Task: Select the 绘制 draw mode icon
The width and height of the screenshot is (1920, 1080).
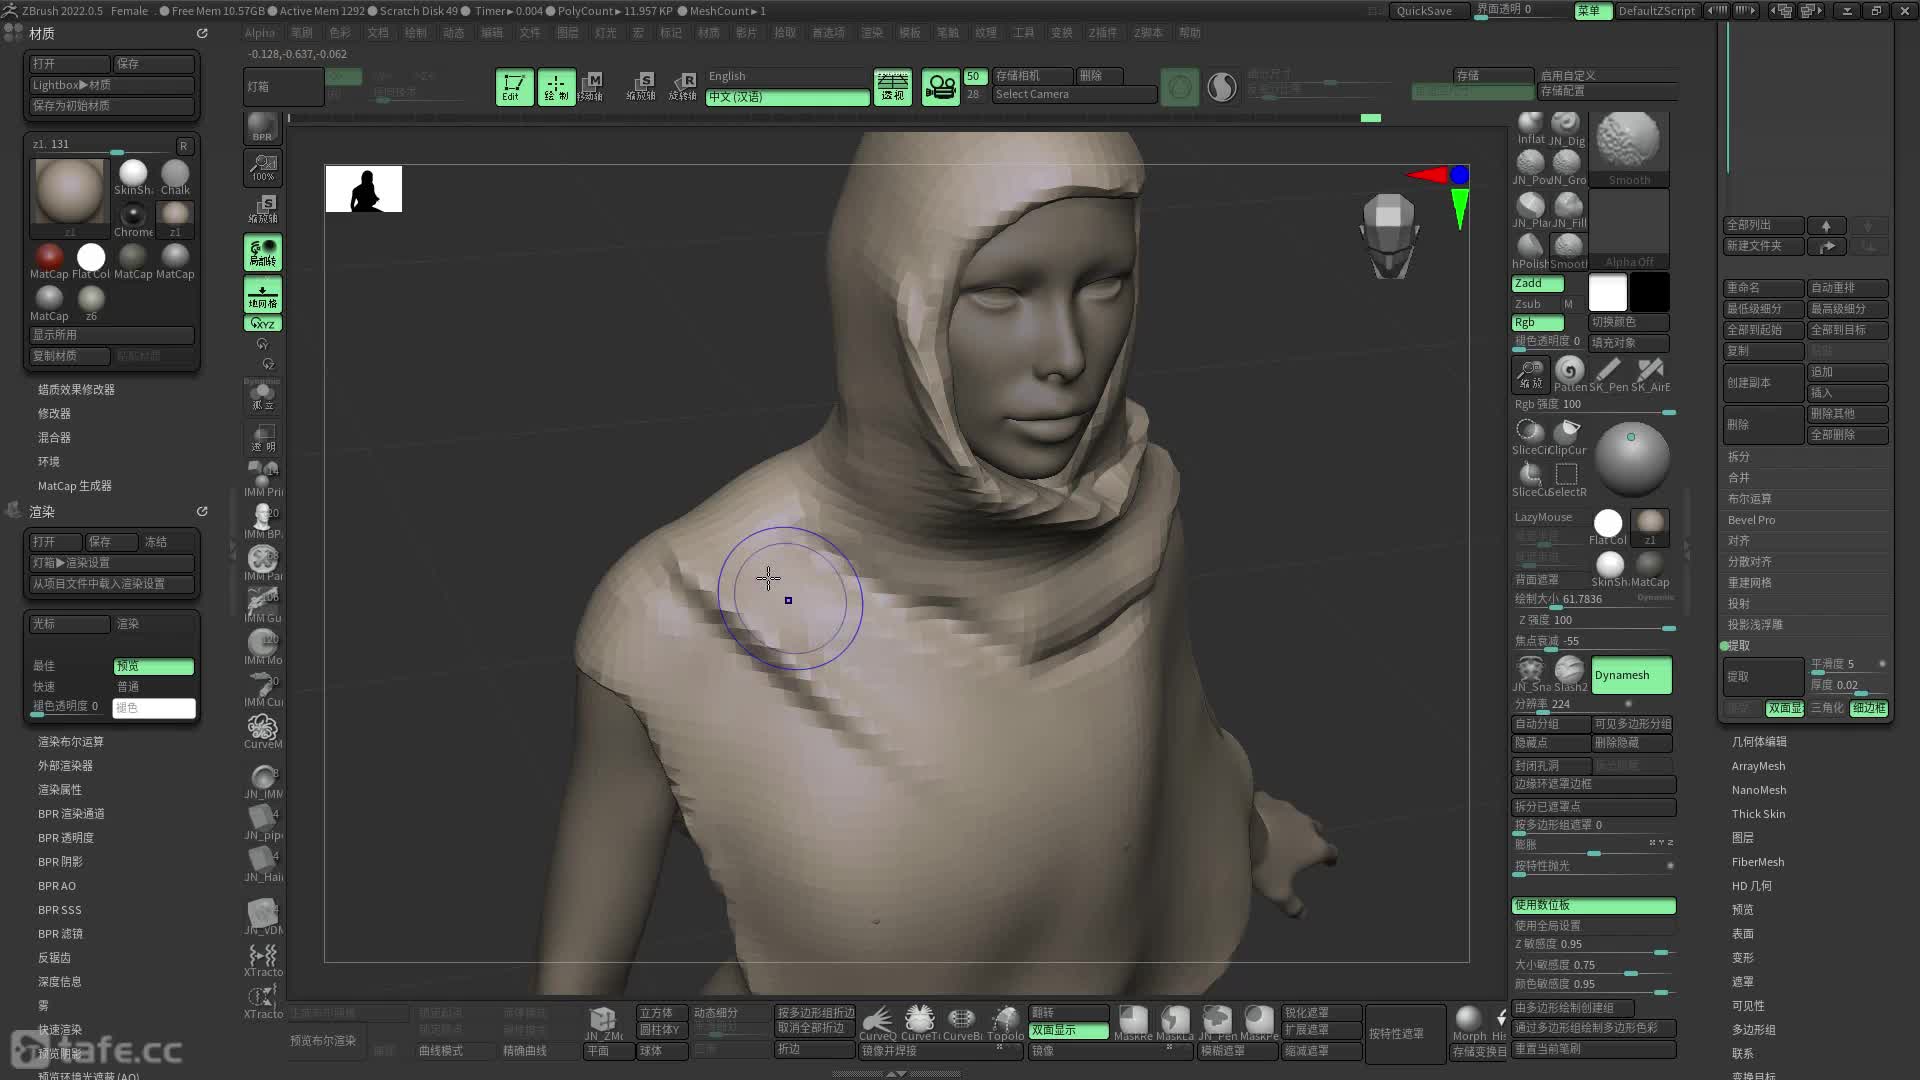Action: point(556,87)
